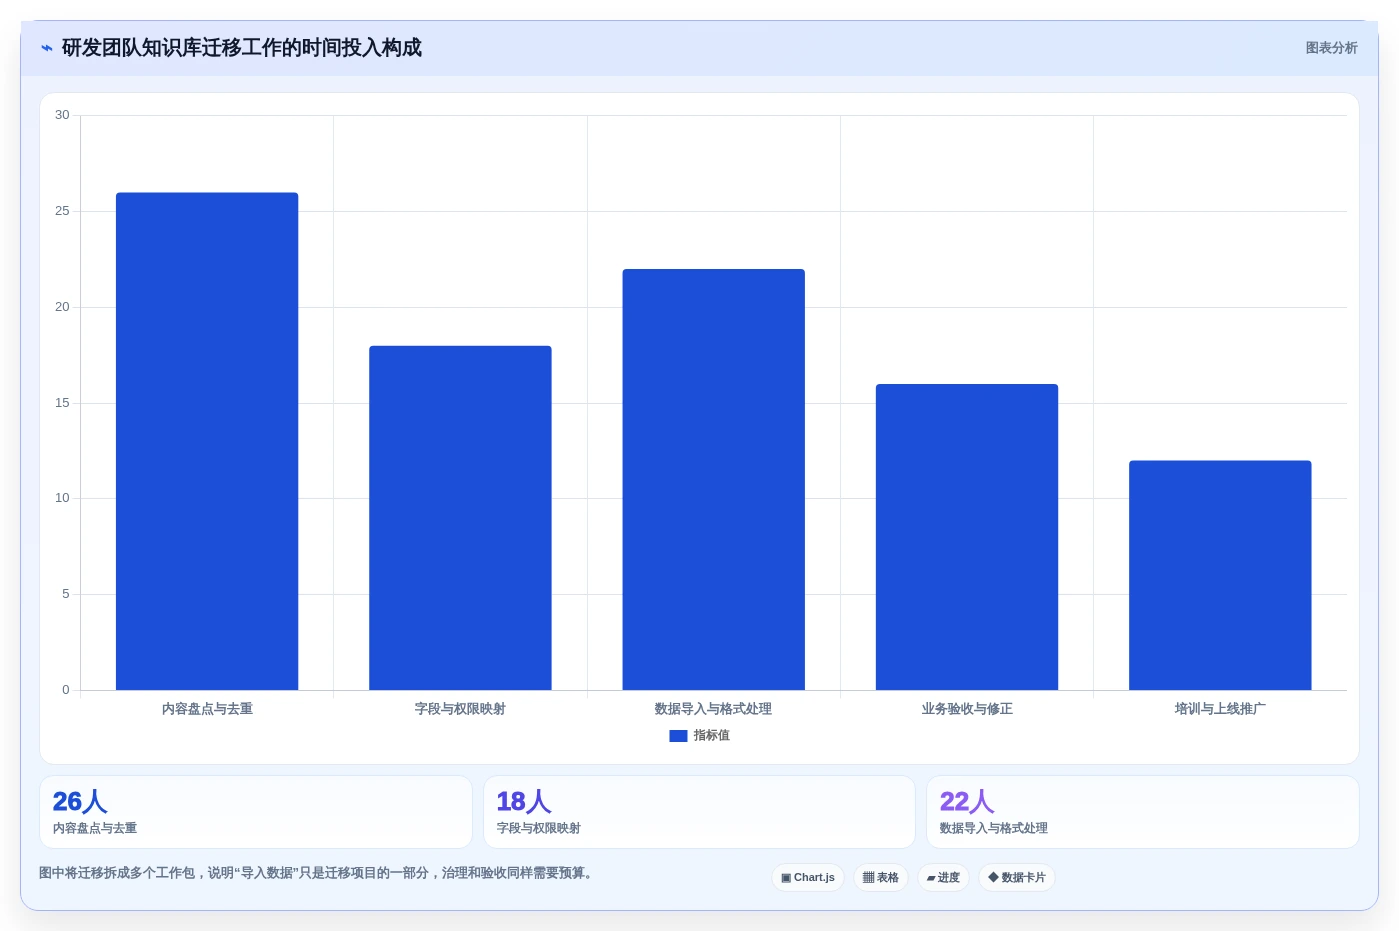1399x931 pixels.
Task: Click the lightning icon beside the chart title
Action: pos(47,48)
